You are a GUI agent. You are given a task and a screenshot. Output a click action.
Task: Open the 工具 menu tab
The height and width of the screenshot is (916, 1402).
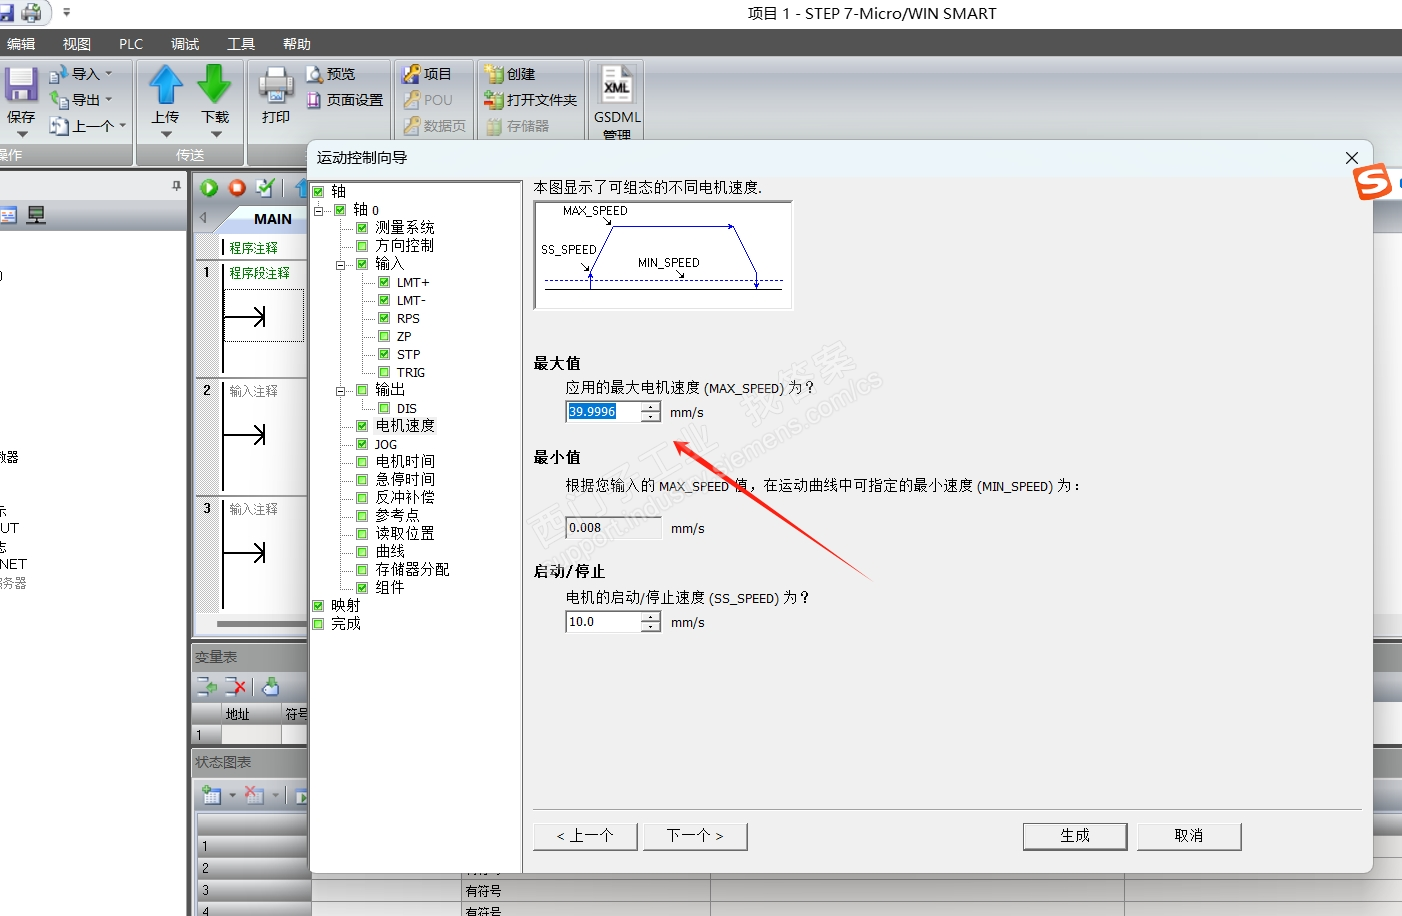241,44
